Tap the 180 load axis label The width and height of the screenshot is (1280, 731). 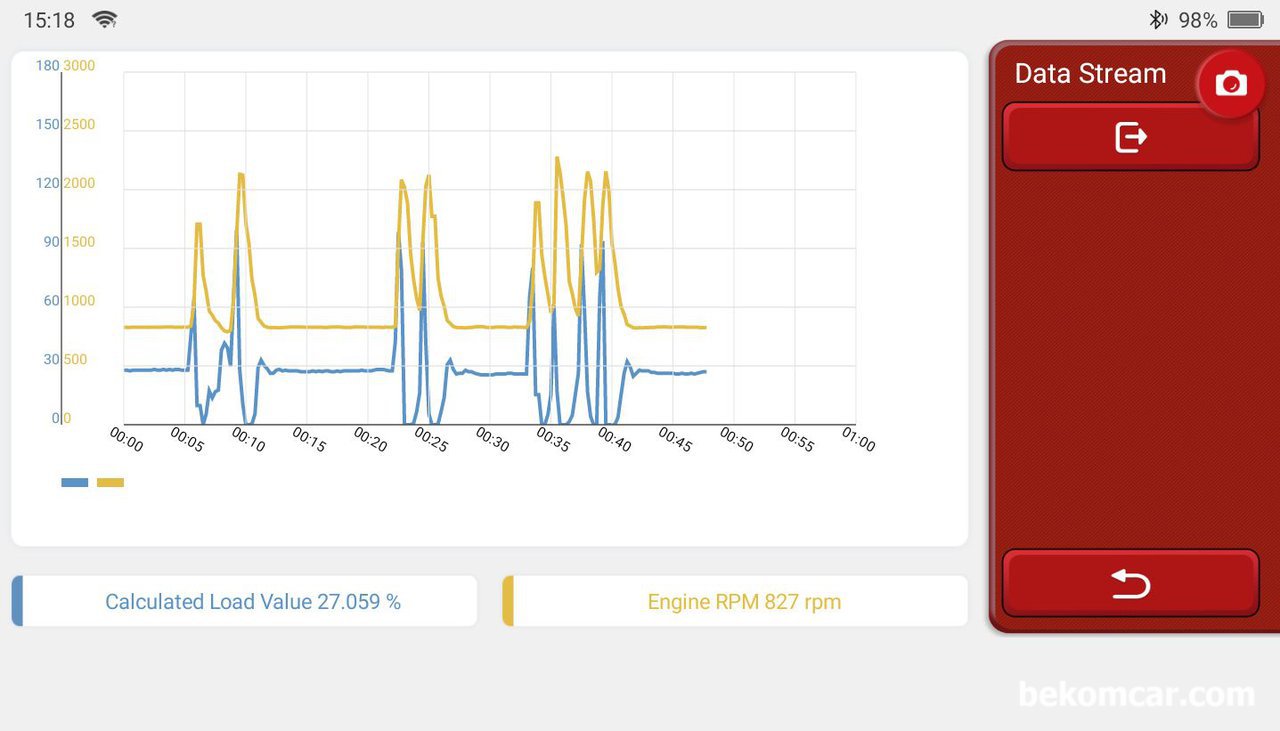(x=47, y=66)
